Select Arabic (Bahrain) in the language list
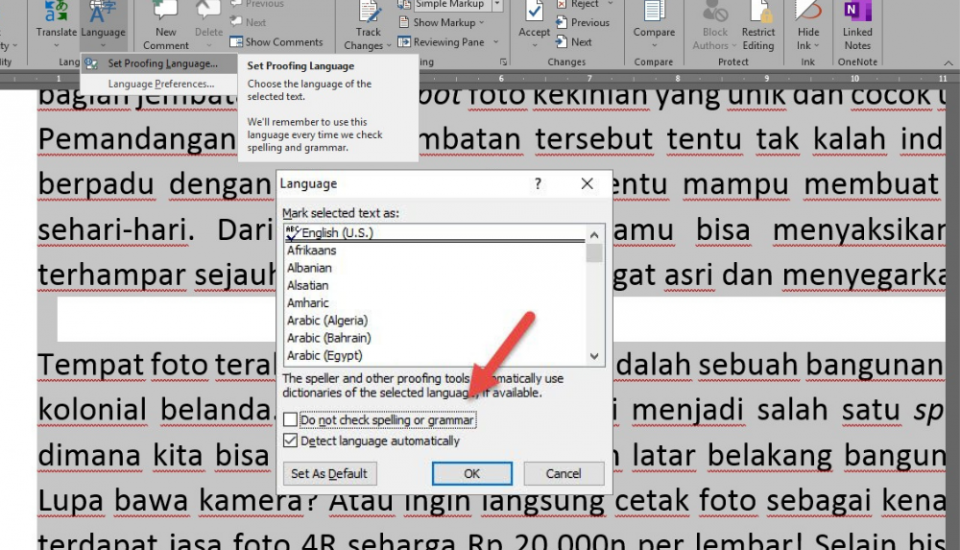This screenshot has width=960, height=550. (435, 337)
